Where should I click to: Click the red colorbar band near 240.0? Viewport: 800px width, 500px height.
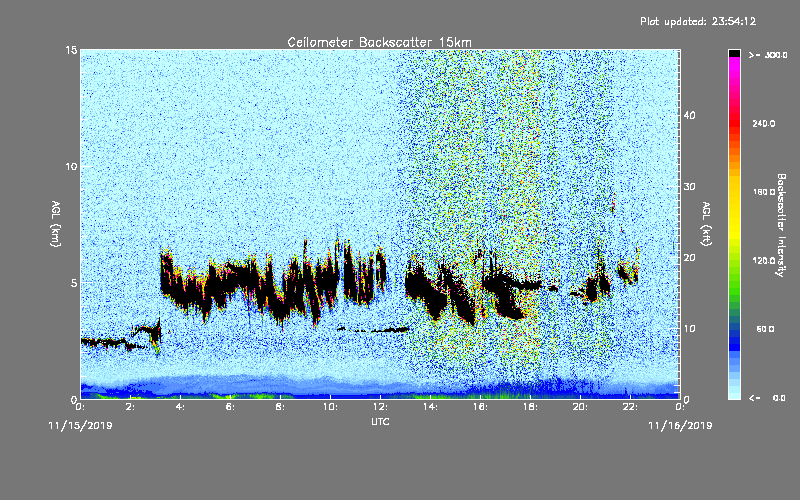tap(734, 123)
